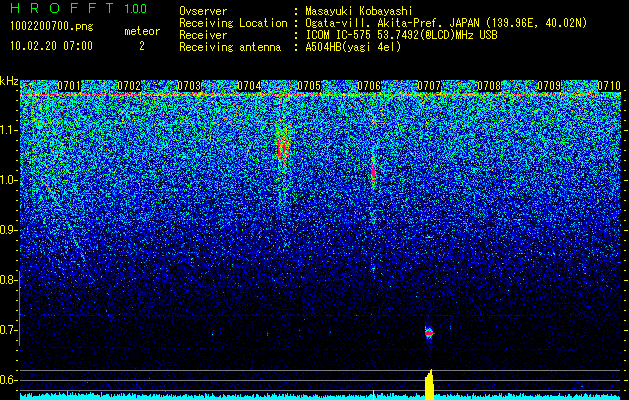Click the Ovserver label
Screen dimensions: 629x400
[x=203, y=11]
